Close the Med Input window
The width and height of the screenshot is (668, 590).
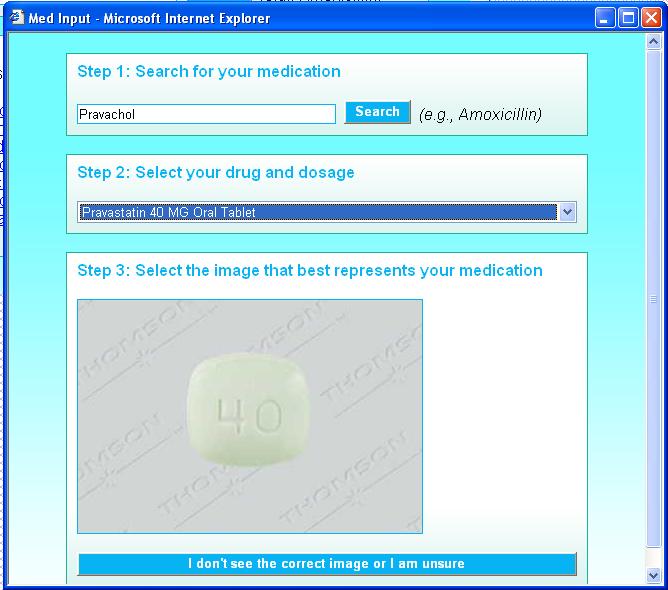(x=651, y=18)
